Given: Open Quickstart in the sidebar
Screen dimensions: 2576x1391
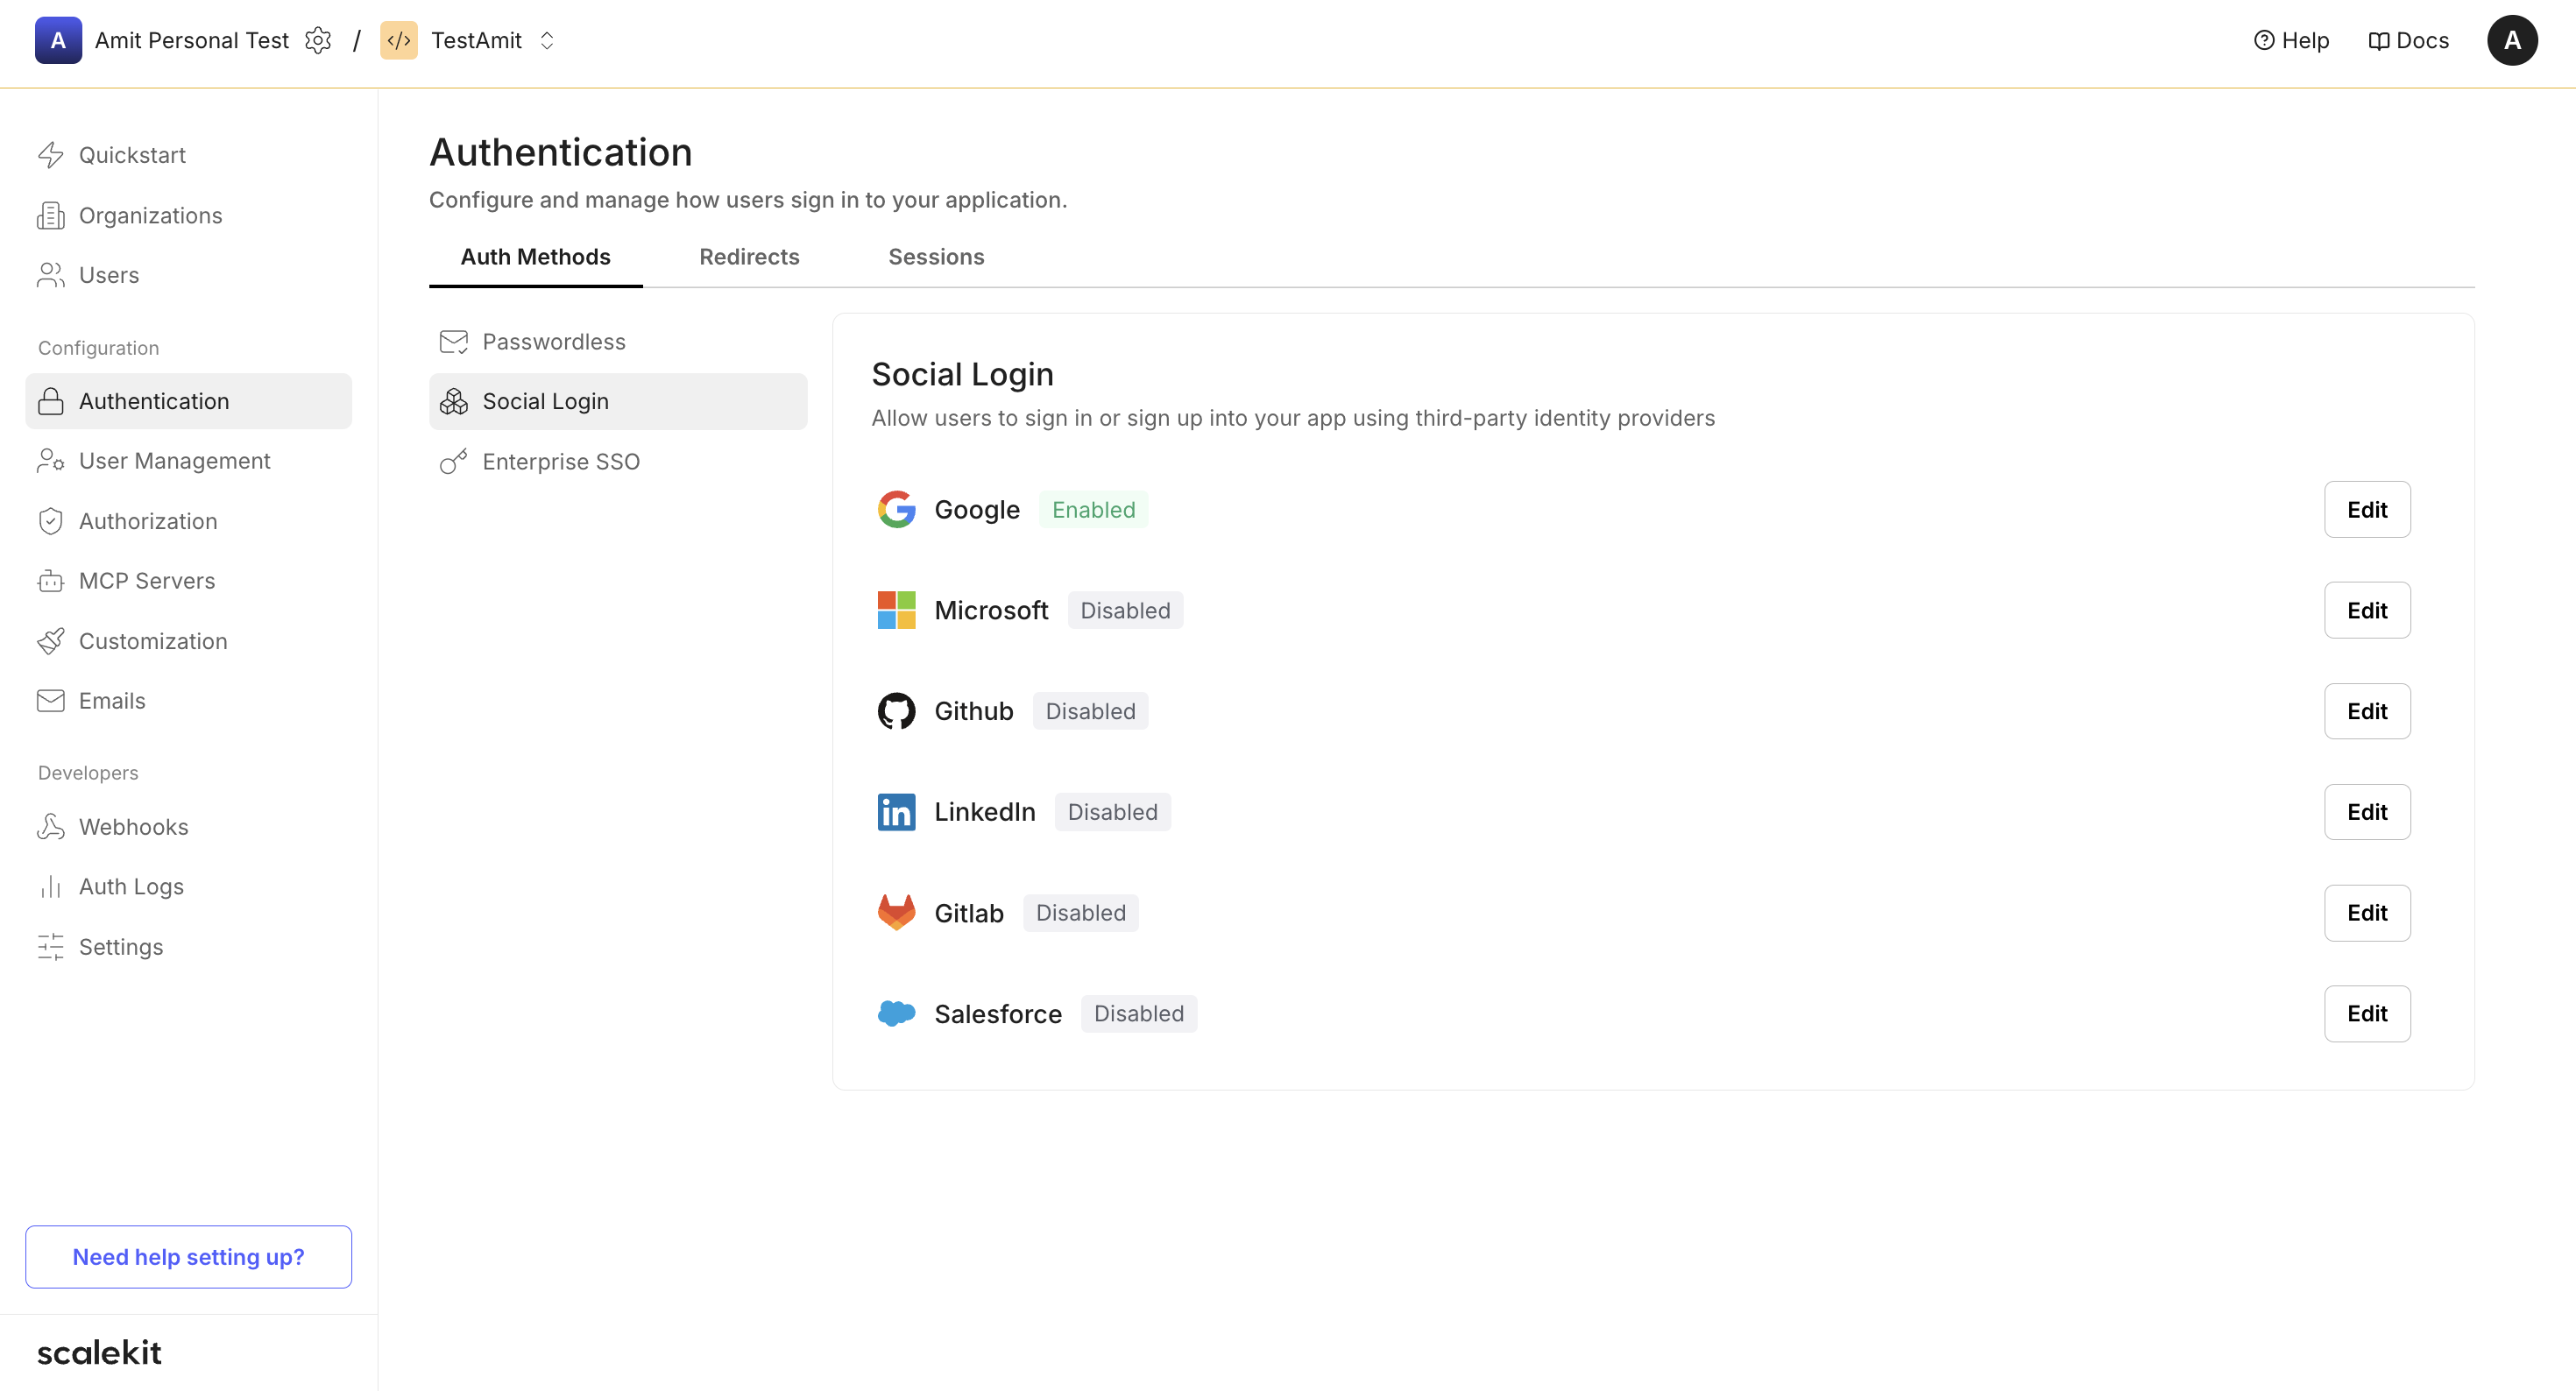Looking at the screenshot, I should click(x=188, y=155).
